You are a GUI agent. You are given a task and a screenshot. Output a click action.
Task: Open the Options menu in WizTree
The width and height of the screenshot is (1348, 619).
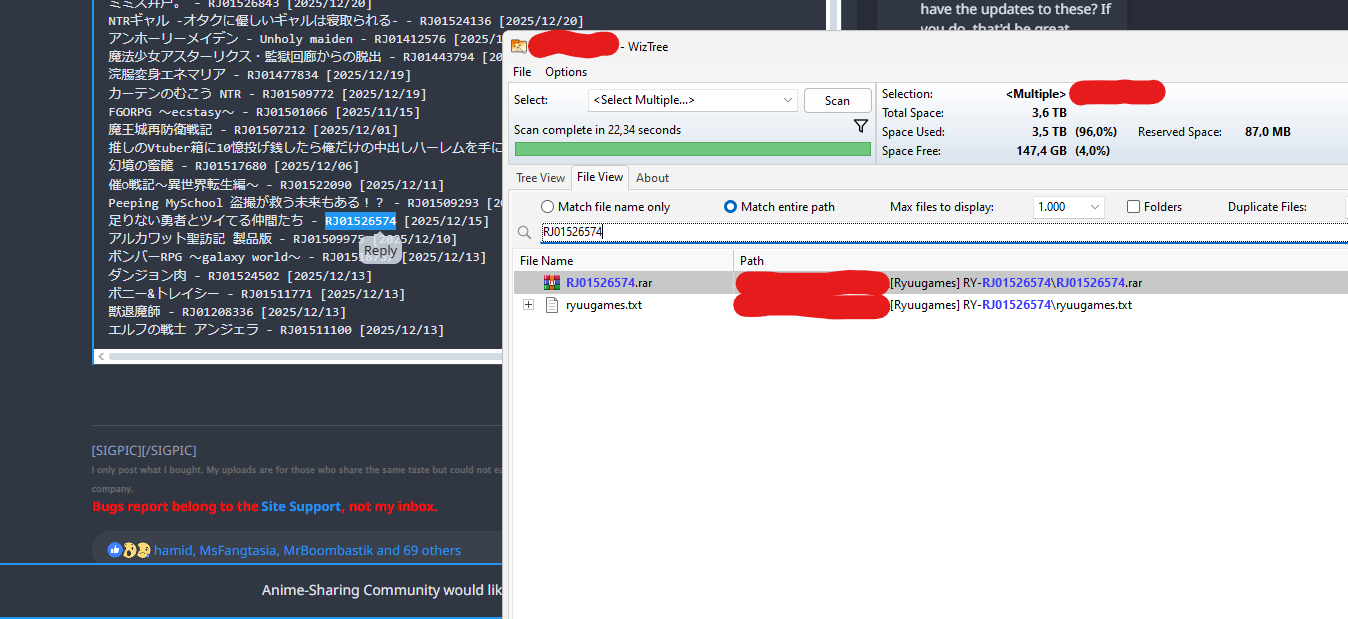(x=566, y=72)
